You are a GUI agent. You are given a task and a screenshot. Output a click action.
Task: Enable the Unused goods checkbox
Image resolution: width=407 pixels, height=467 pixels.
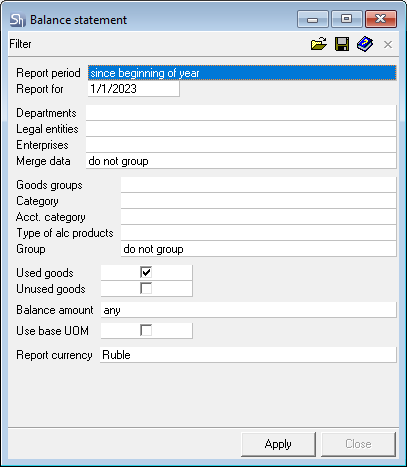click(x=146, y=288)
